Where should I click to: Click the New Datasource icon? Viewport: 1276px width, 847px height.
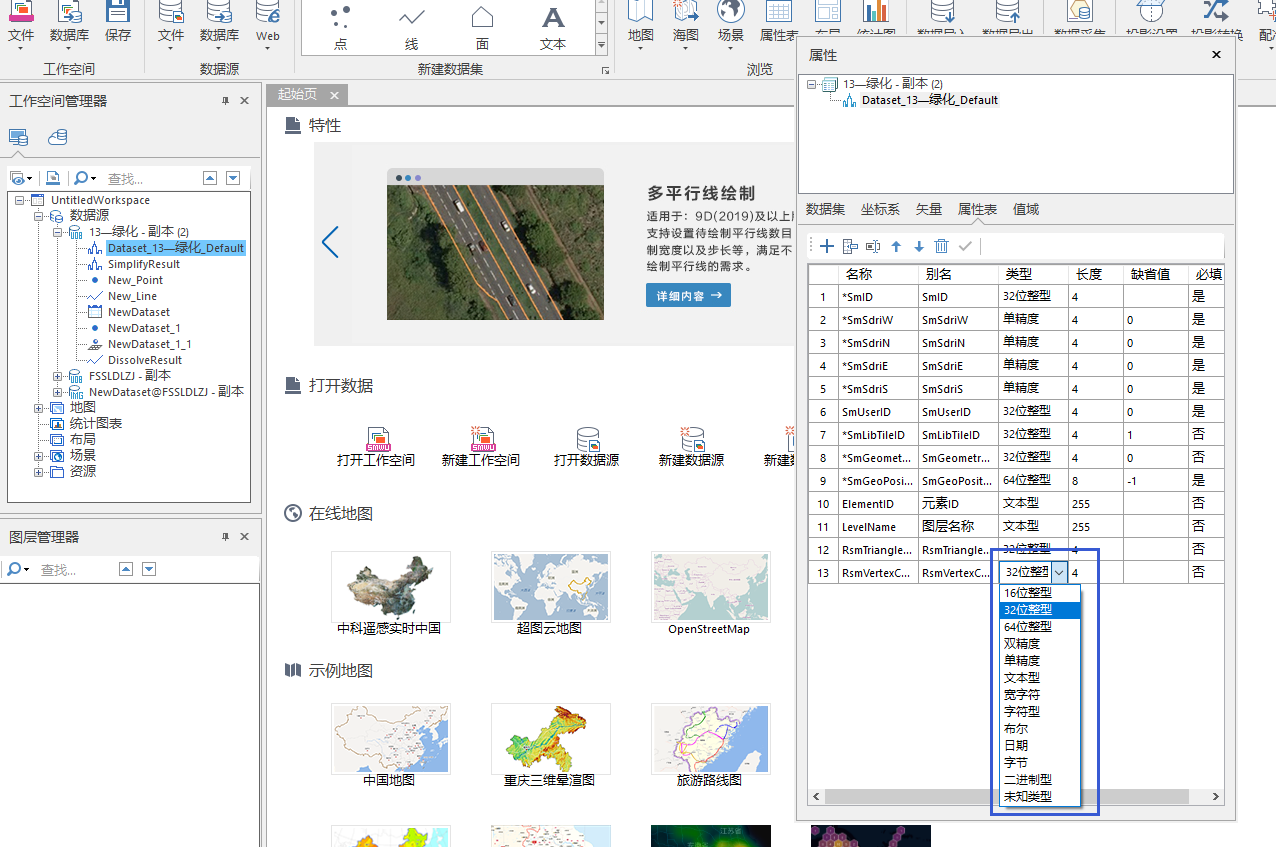(x=692, y=439)
